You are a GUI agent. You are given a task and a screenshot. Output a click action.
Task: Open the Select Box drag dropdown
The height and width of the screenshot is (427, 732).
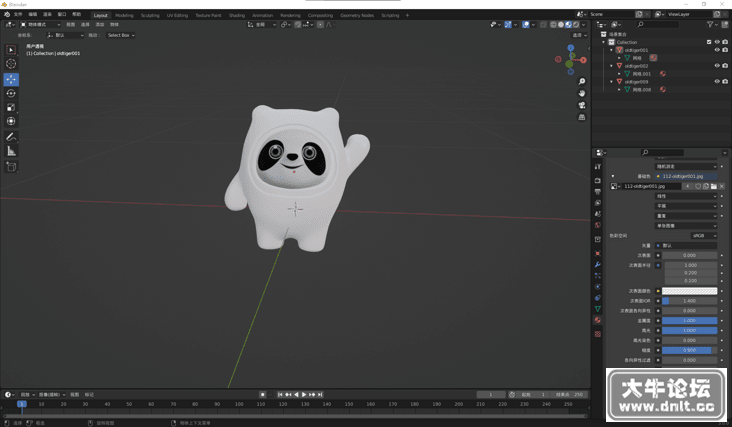click(x=121, y=35)
